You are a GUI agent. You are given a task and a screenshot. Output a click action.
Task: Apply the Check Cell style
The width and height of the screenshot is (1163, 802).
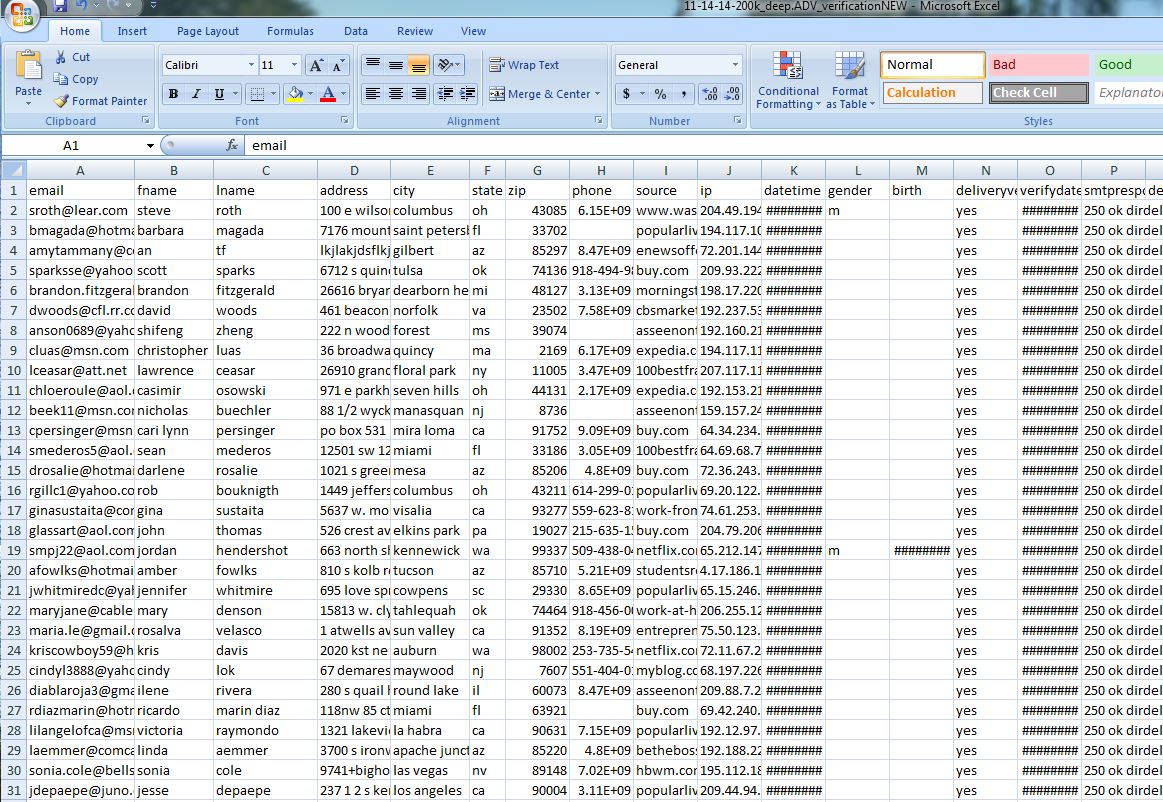pos(1038,92)
